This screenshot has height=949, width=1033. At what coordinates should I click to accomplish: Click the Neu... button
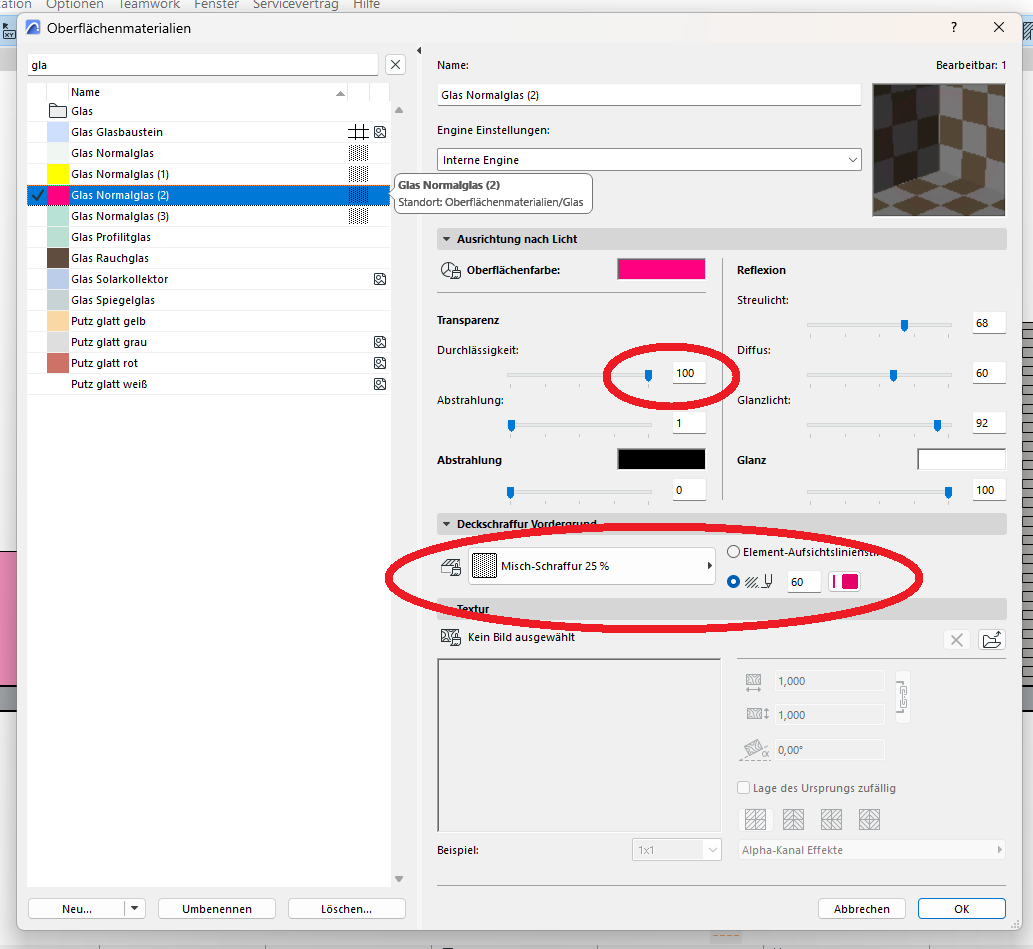(x=77, y=909)
